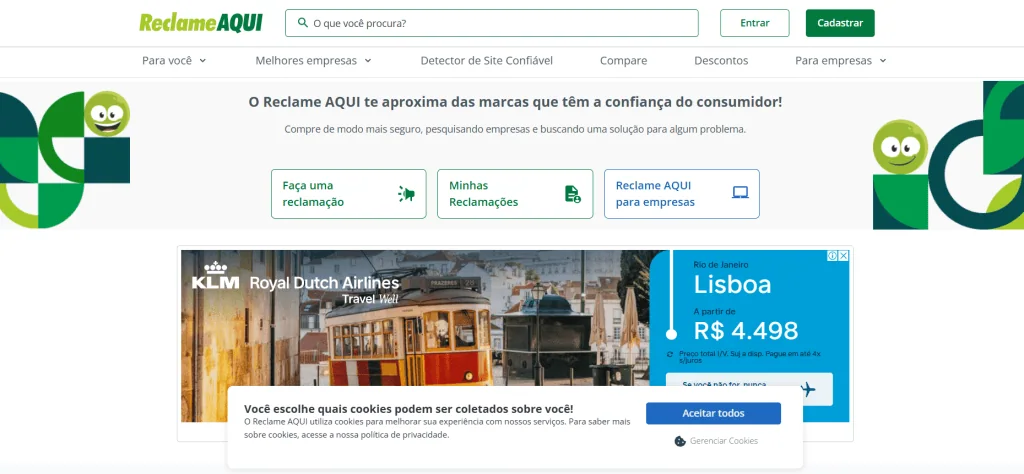Close the KLM ad with the X icon

click(843, 256)
